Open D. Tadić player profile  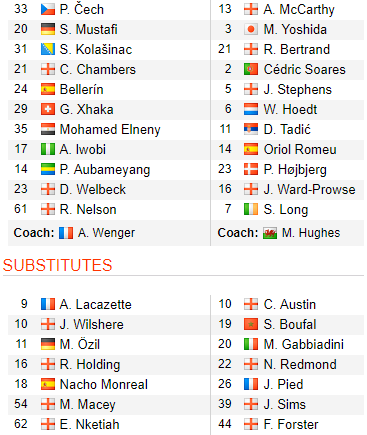(287, 129)
